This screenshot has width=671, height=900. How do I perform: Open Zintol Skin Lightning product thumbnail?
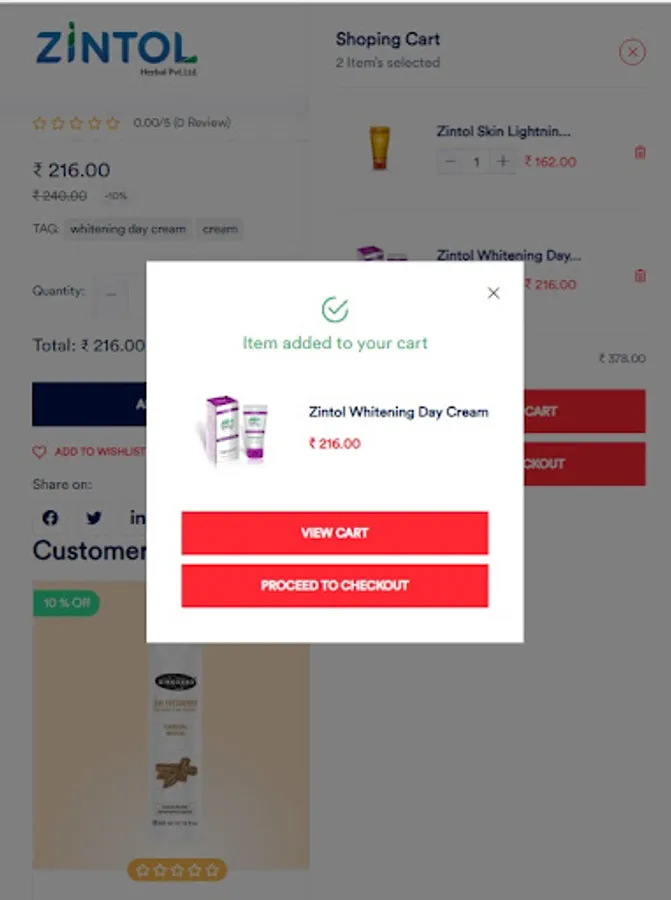click(x=379, y=148)
